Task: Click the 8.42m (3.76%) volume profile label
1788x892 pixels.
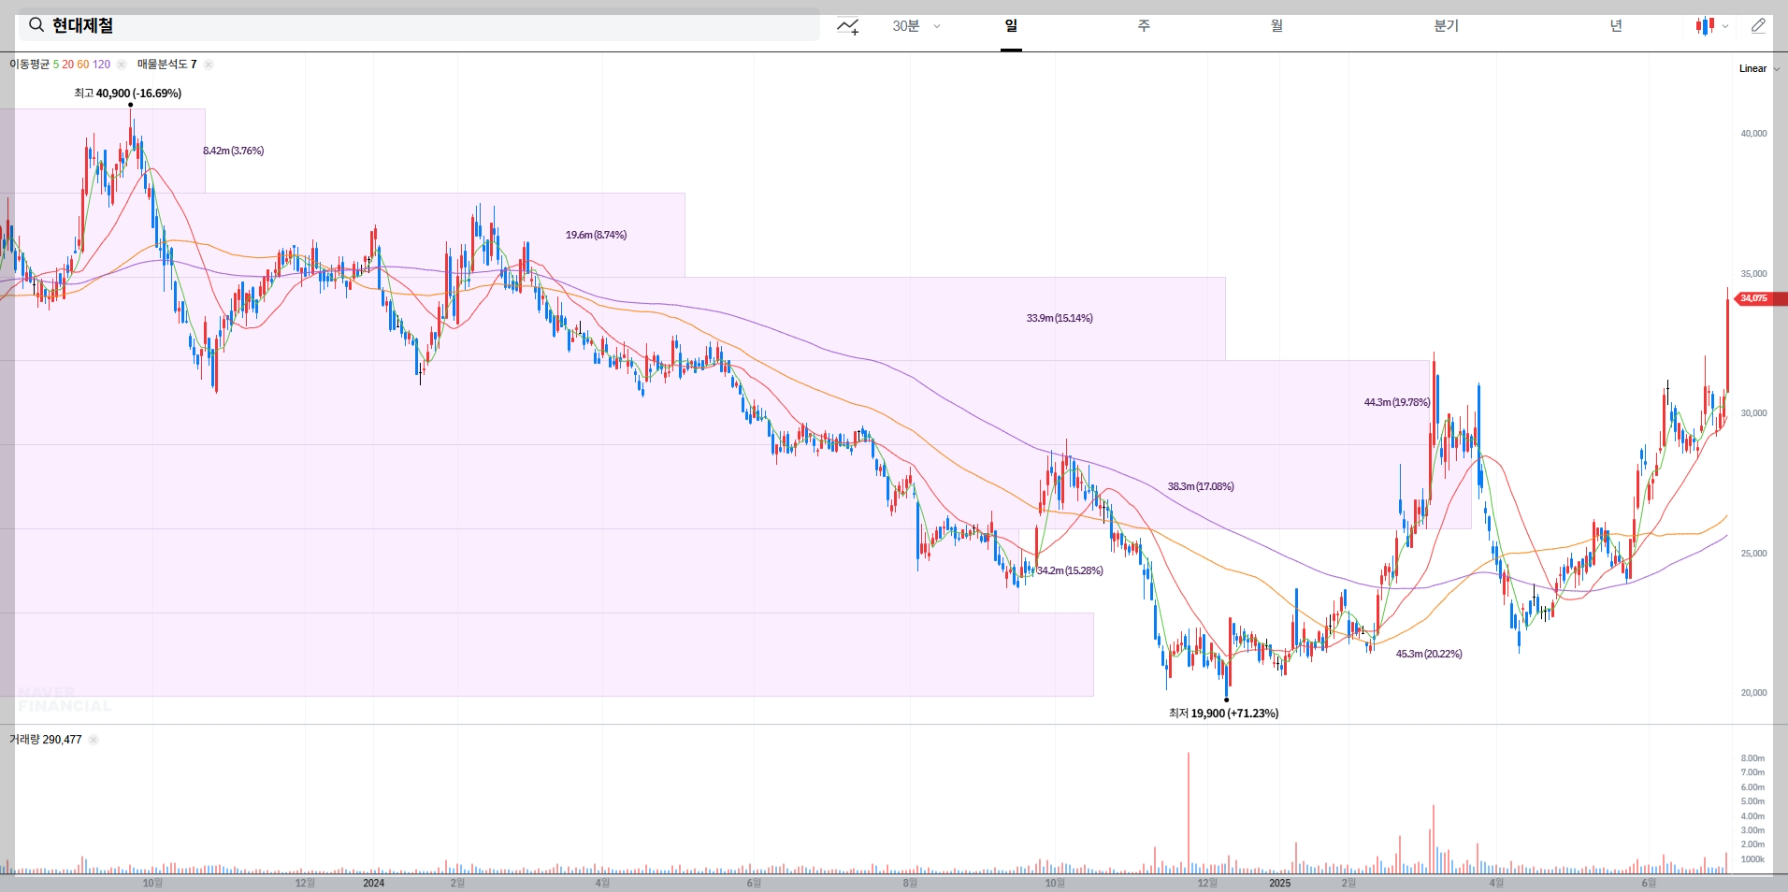Action: (233, 151)
